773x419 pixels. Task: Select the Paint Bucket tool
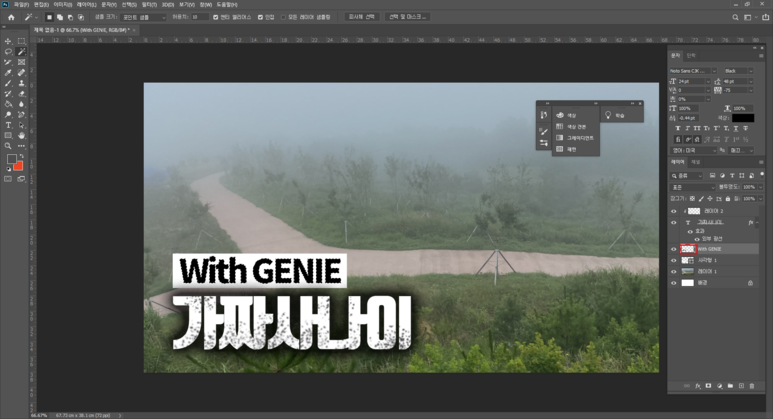[x=8, y=104]
